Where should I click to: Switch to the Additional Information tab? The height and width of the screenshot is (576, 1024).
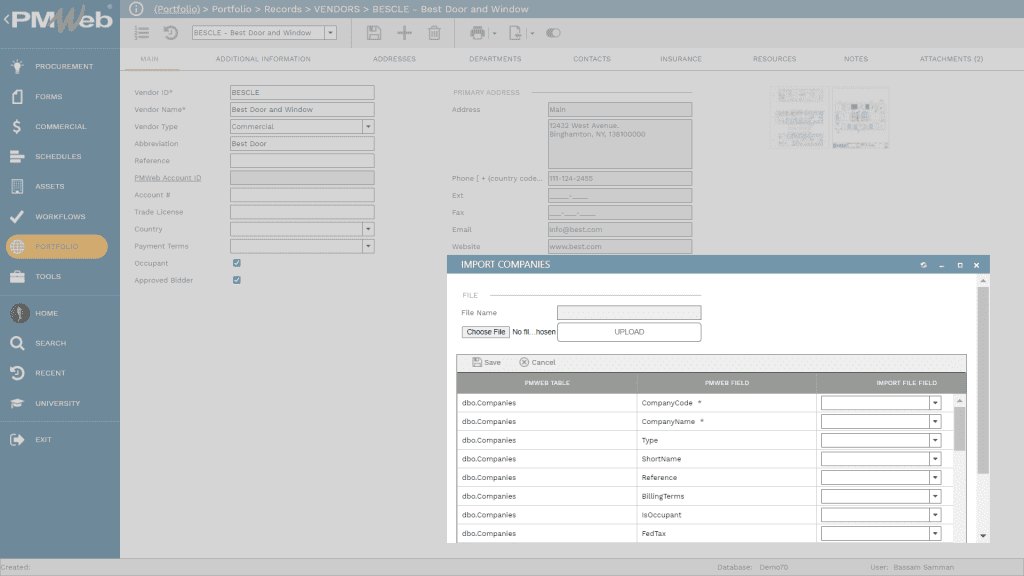click(x=263, y=59)
